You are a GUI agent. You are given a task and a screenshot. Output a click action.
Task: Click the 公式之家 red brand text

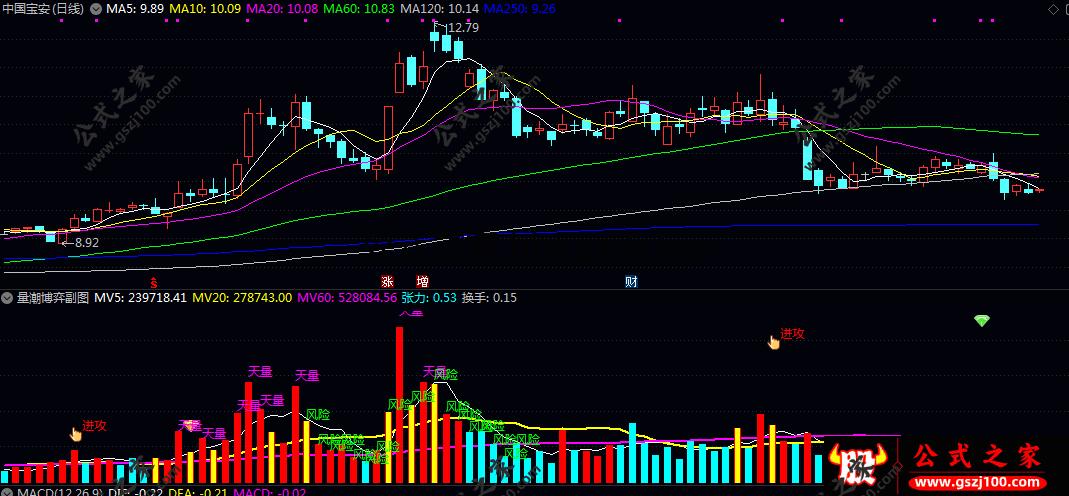point(977,458)
